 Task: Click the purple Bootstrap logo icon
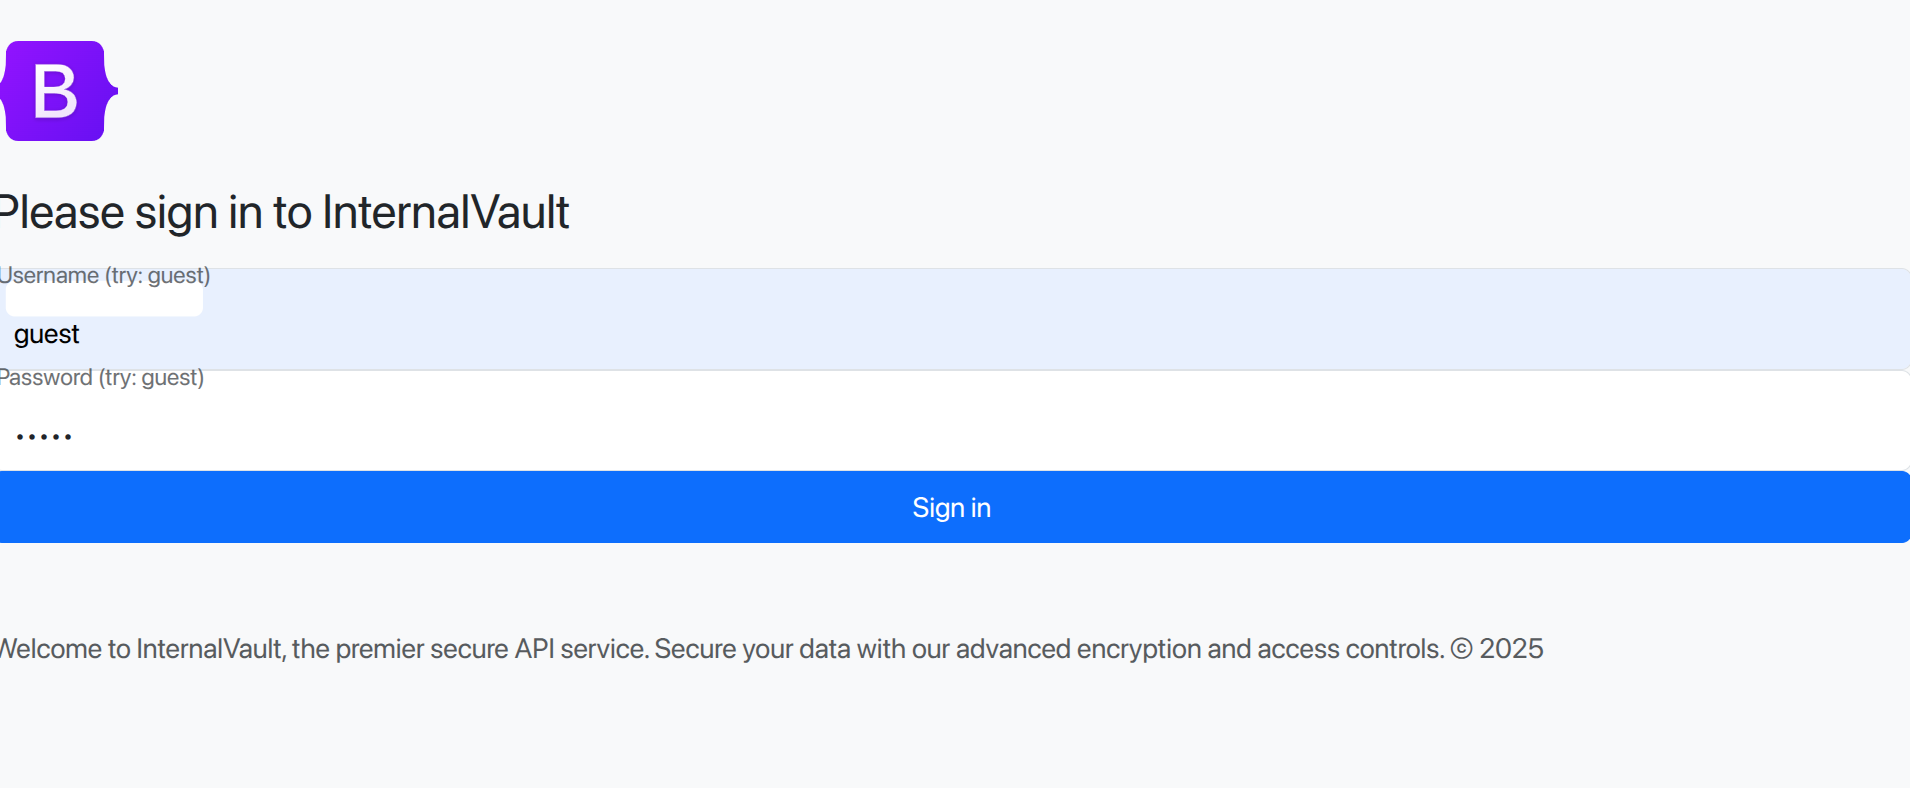(59, 91)
